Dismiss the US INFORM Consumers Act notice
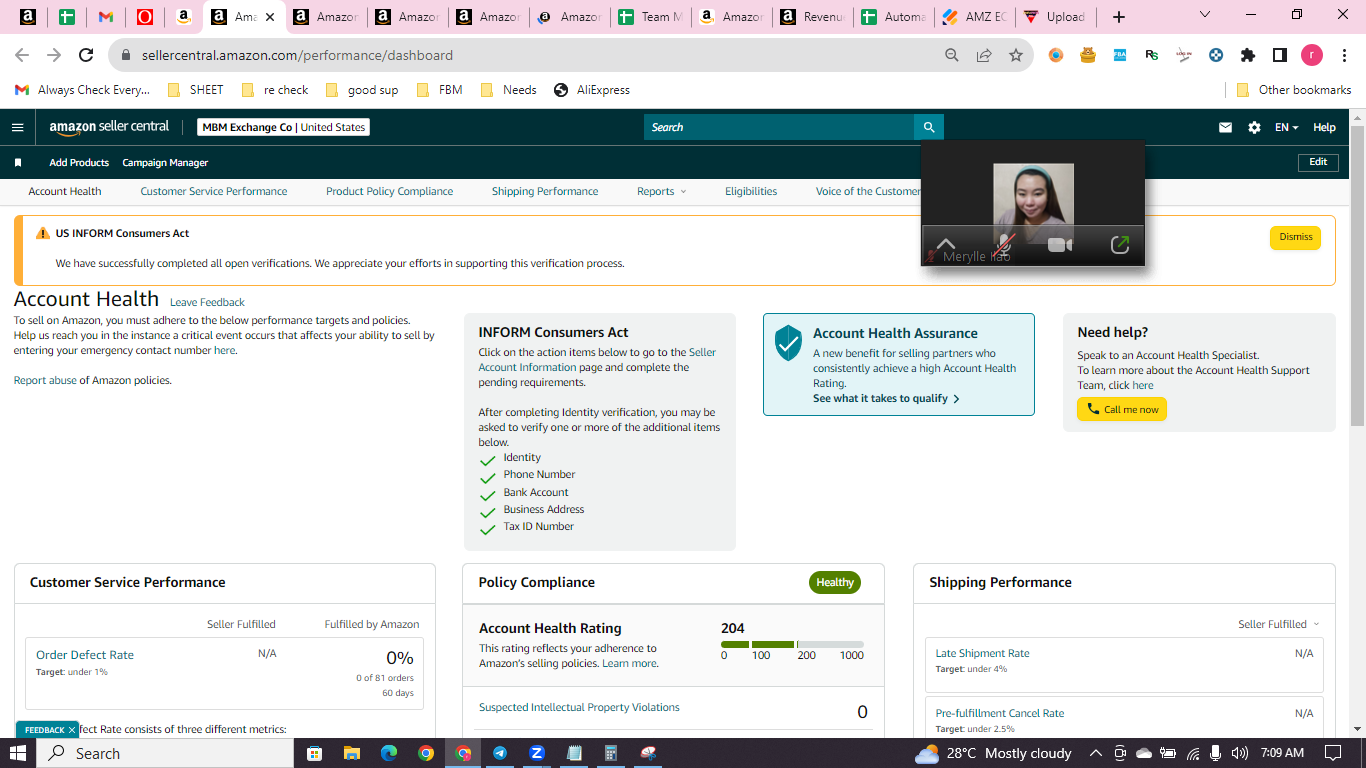This screenshot has width=1366, height=768. pyautogui.click(x=1295, y=237)
